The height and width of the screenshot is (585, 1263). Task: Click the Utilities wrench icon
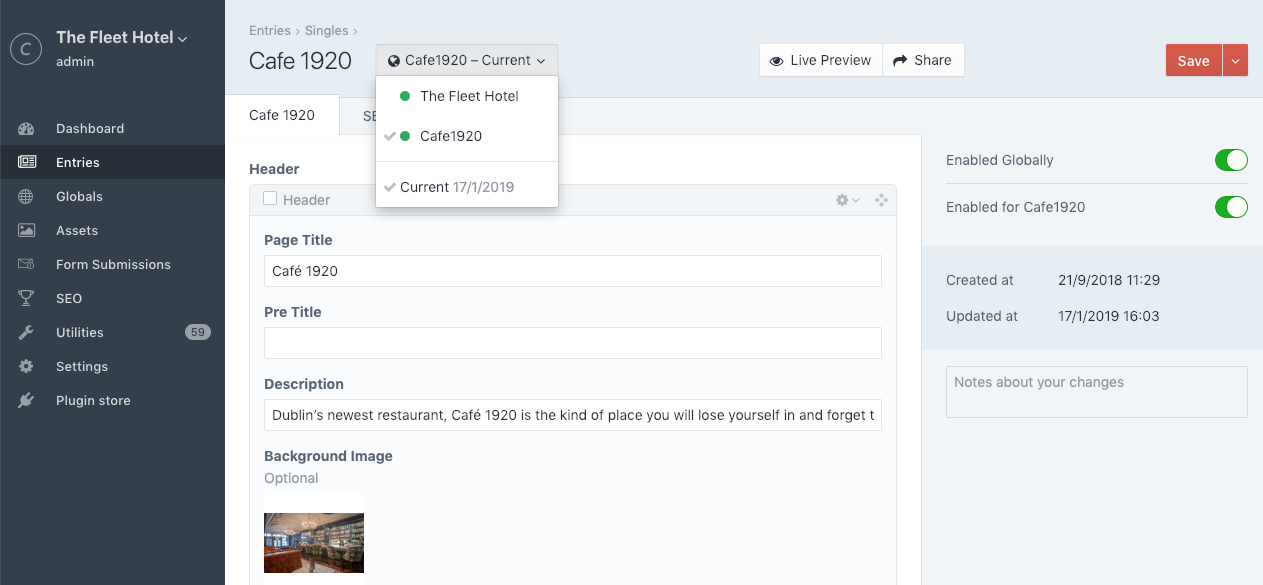pyautogui.click(x=26, y=333)
